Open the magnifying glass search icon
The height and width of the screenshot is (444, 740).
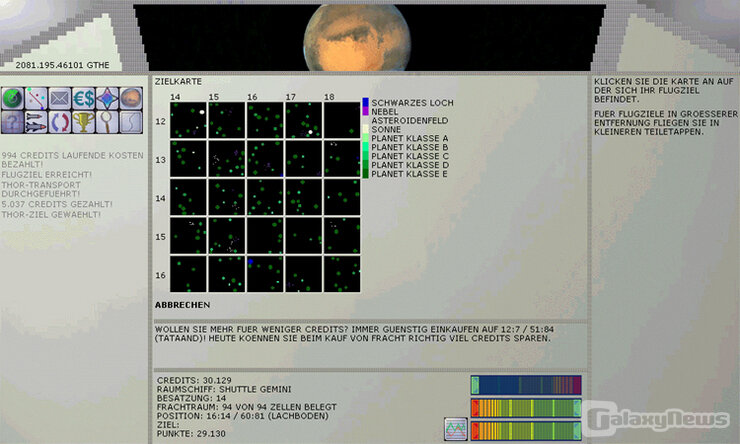(x=107, y=122)
